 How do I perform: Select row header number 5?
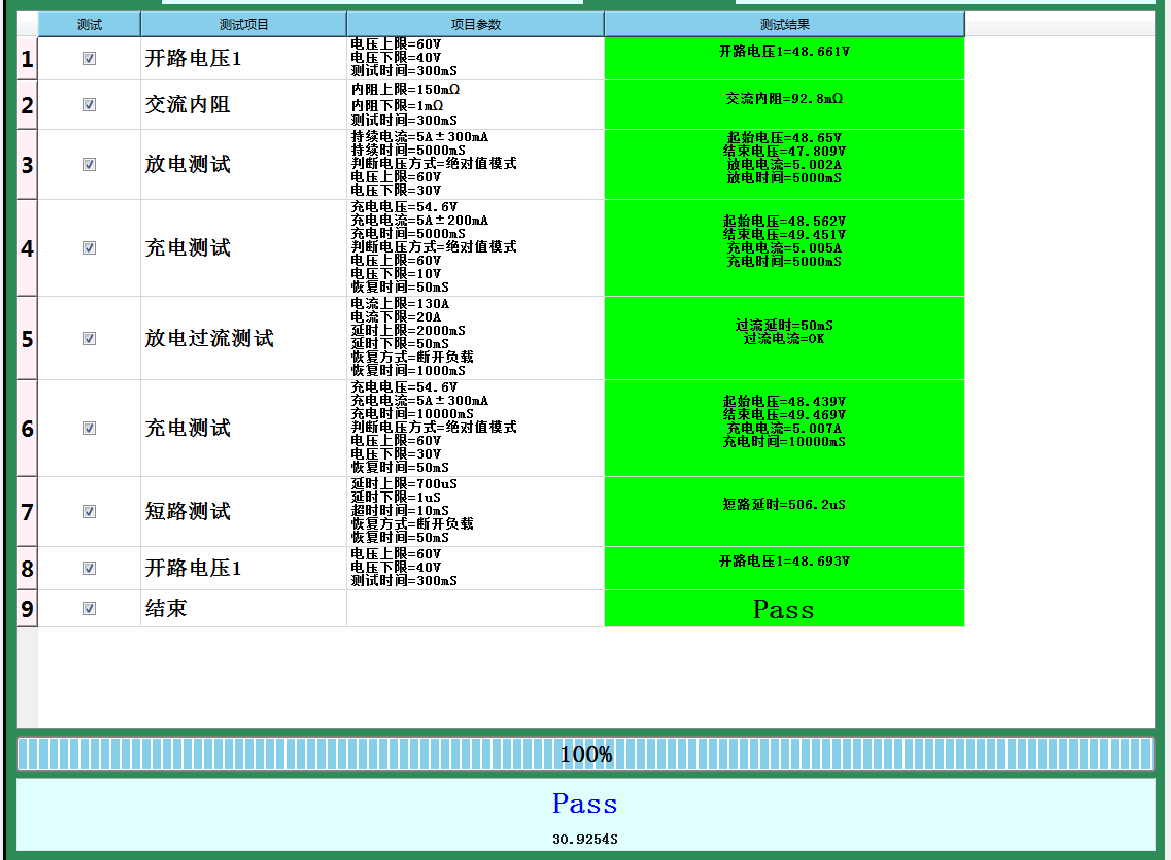(27, 339)
